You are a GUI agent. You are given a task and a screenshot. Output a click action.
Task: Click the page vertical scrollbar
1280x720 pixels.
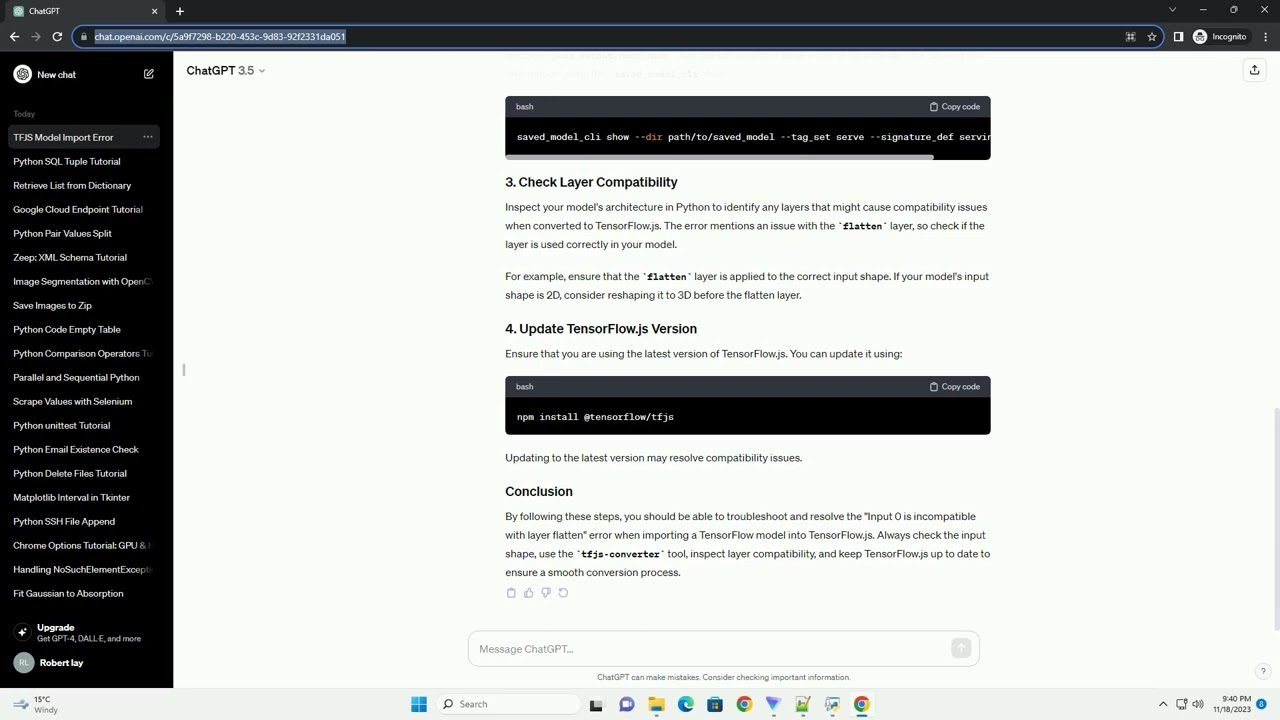tap(1275, 518)
